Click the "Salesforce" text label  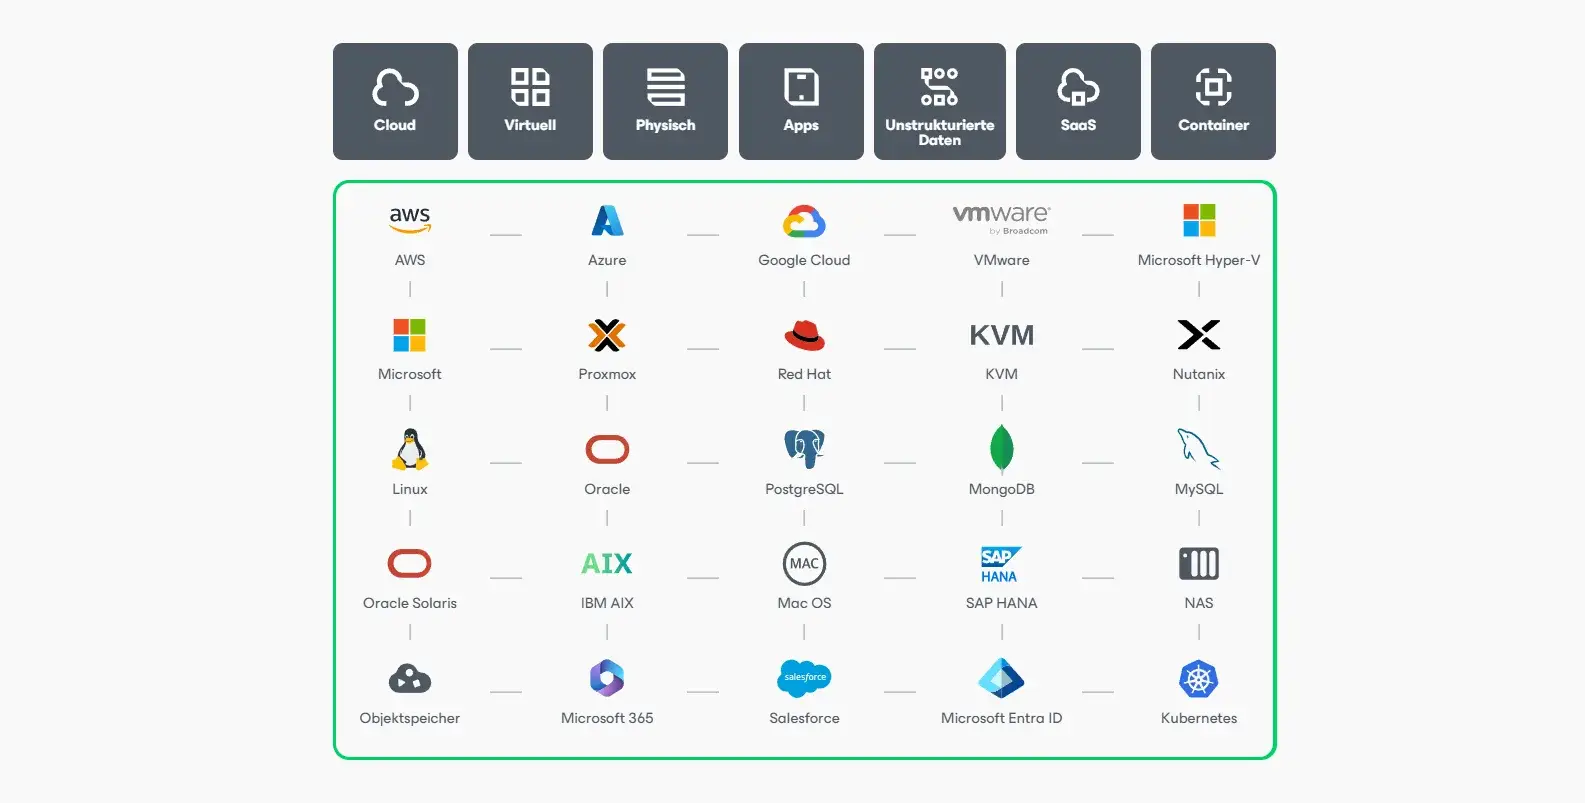(804, 718)
